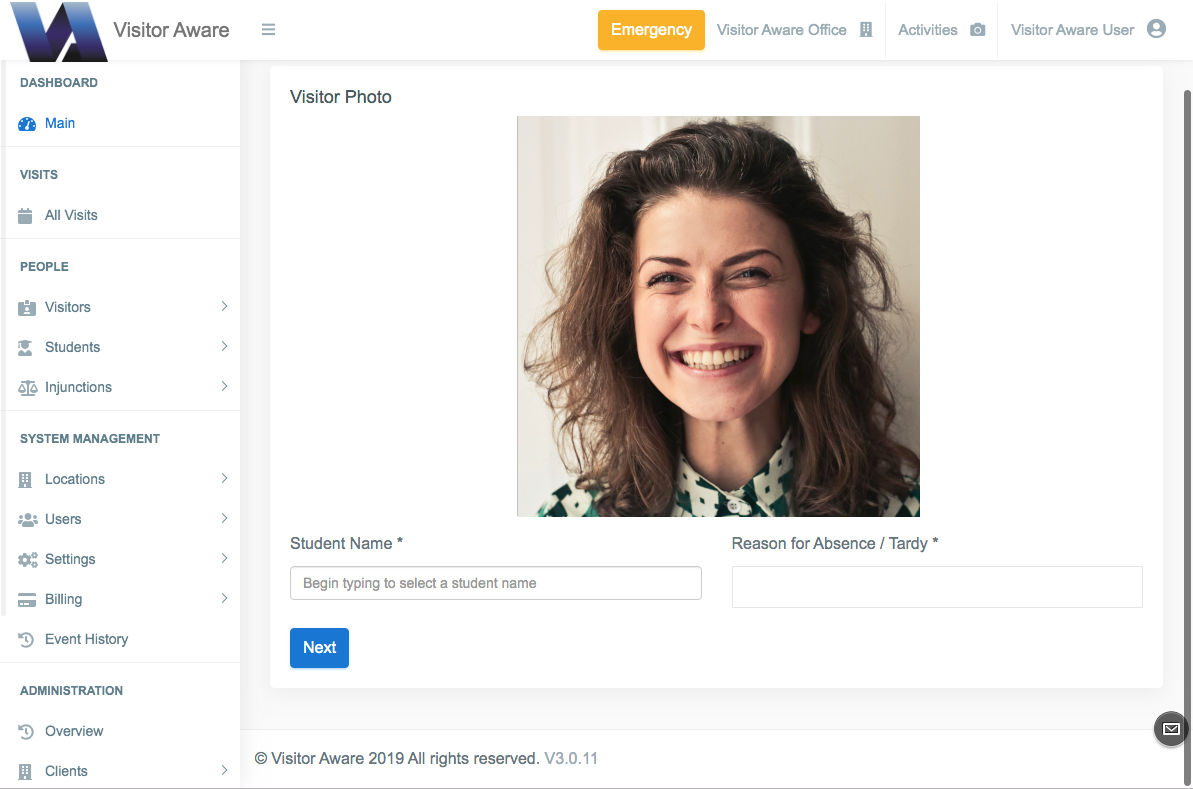Expand the Clients submenu chevron
Image resolution: width=1193 pixels, height=789 pixels.
click(x=224, y=770)
